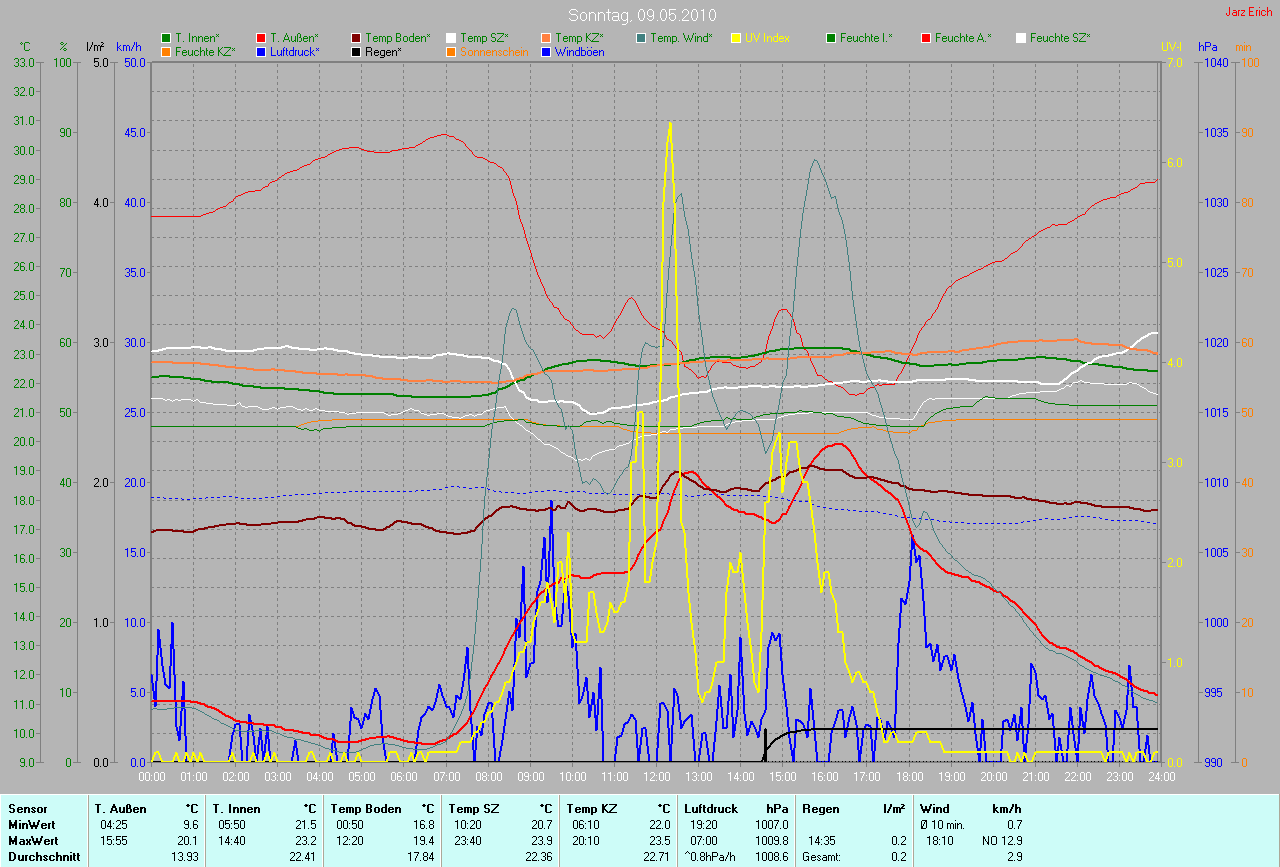Click the red T. Außen legend square

tap(261, 38)
